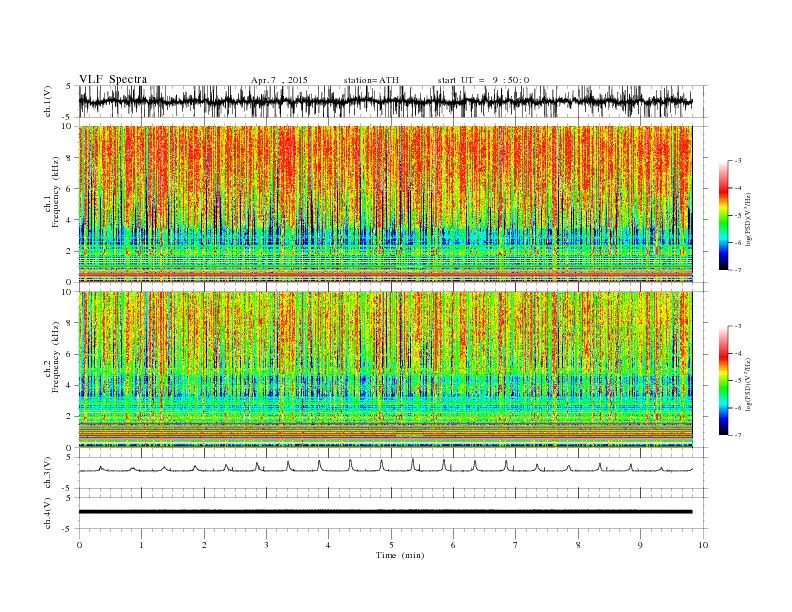
Task: Select the ch.4 flat black trace
Action: 385,512
